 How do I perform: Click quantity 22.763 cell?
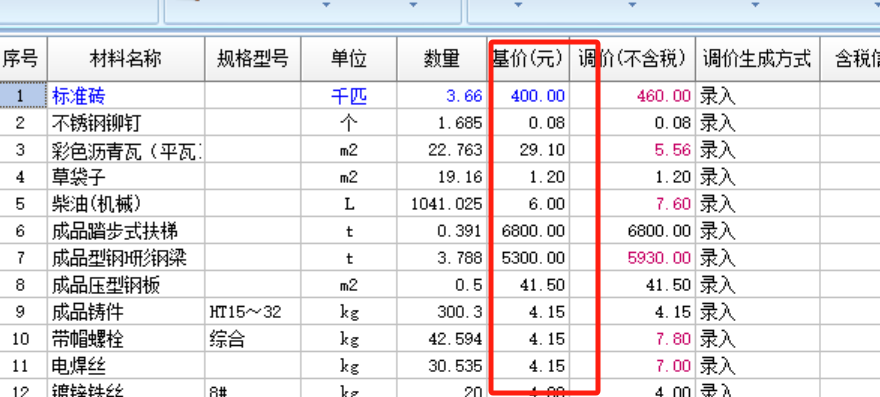442,149
